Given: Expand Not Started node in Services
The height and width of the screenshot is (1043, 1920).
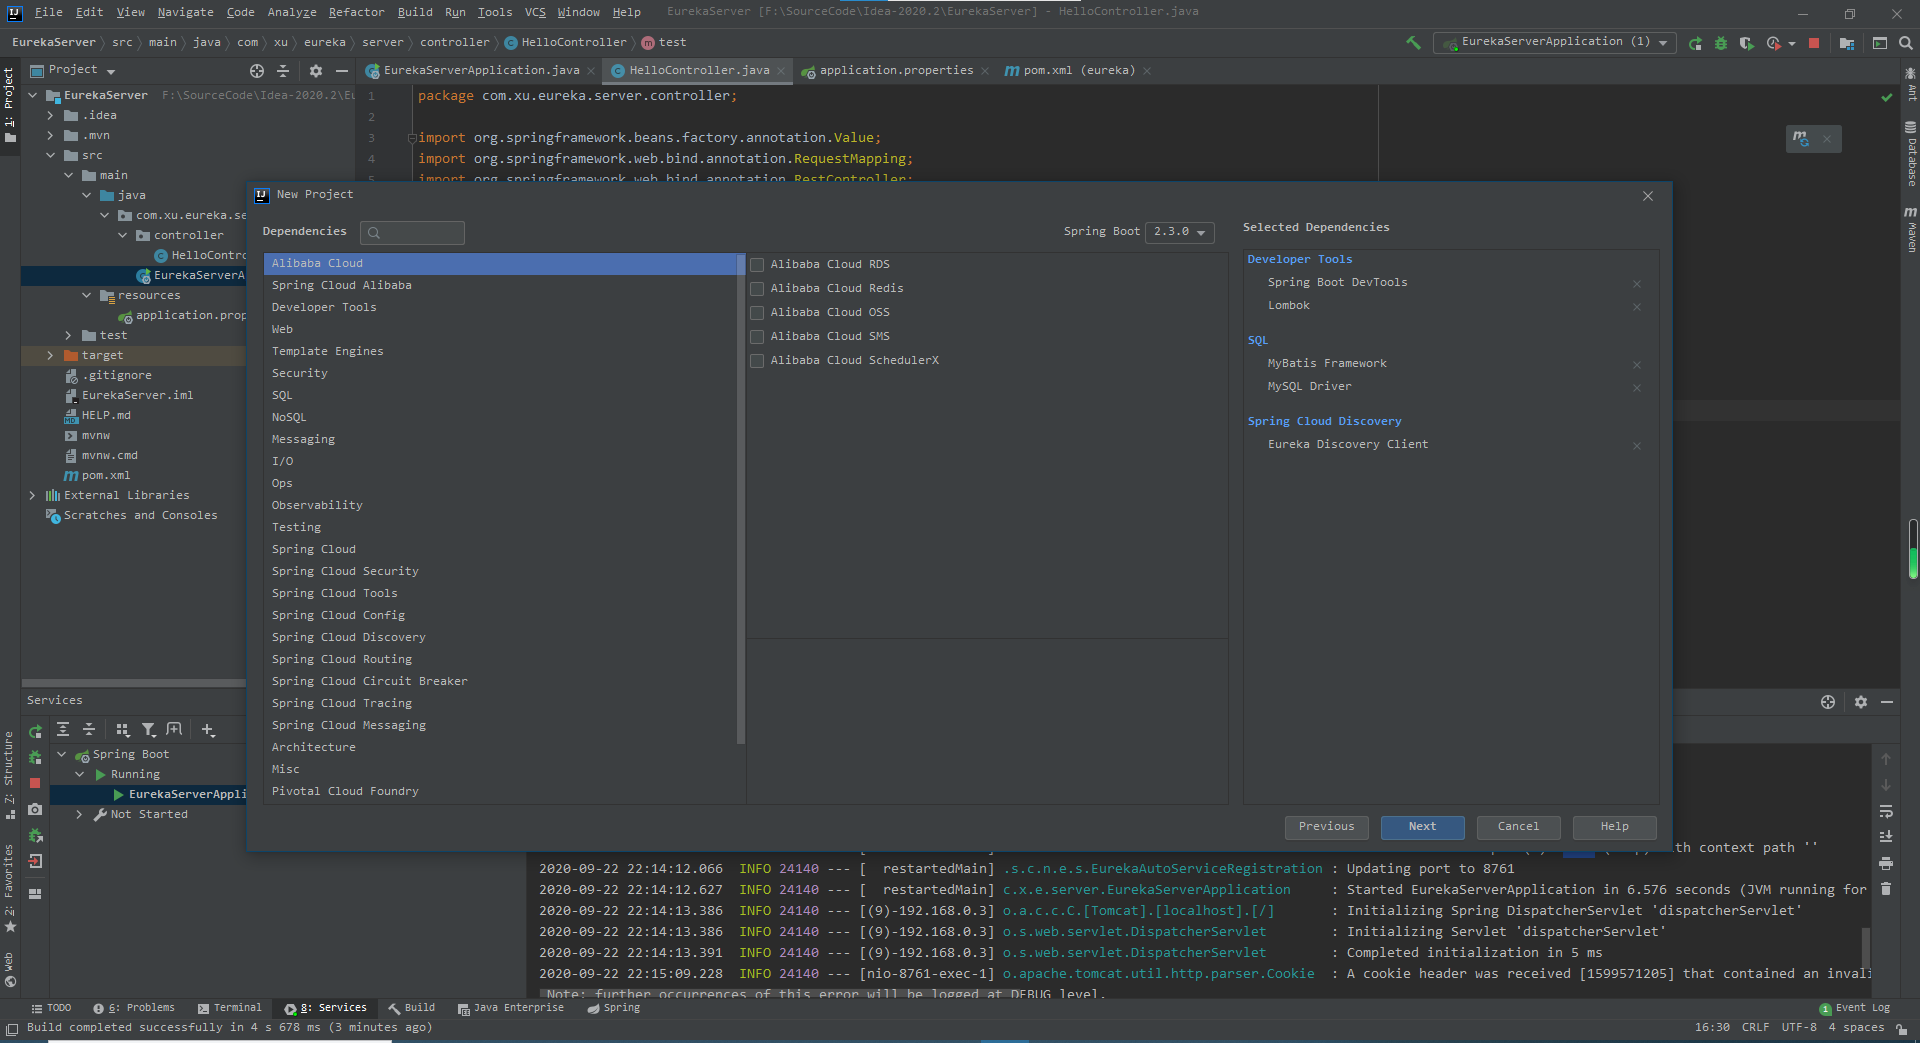Looking at the screenshot, I should click(x=79, y=815).
